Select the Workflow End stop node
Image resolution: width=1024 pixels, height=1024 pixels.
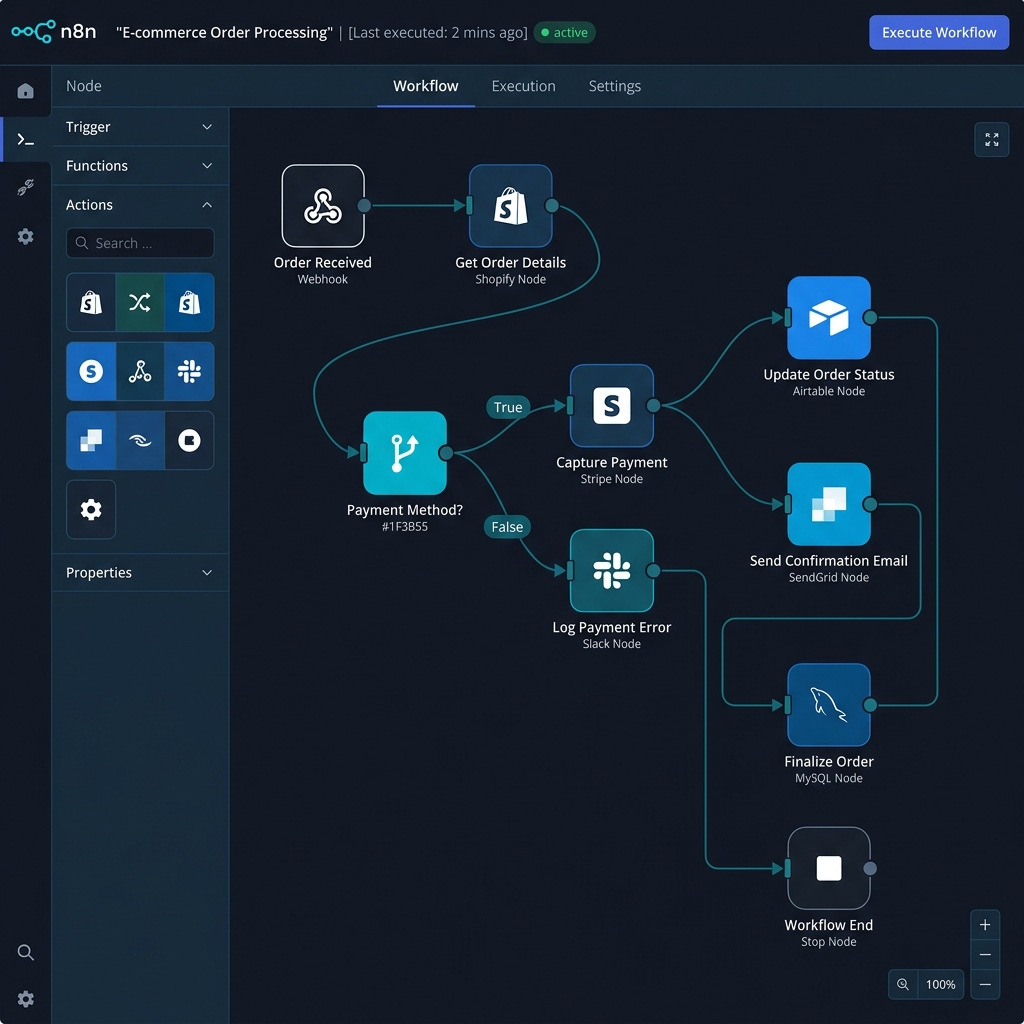[x=829, y=868]
